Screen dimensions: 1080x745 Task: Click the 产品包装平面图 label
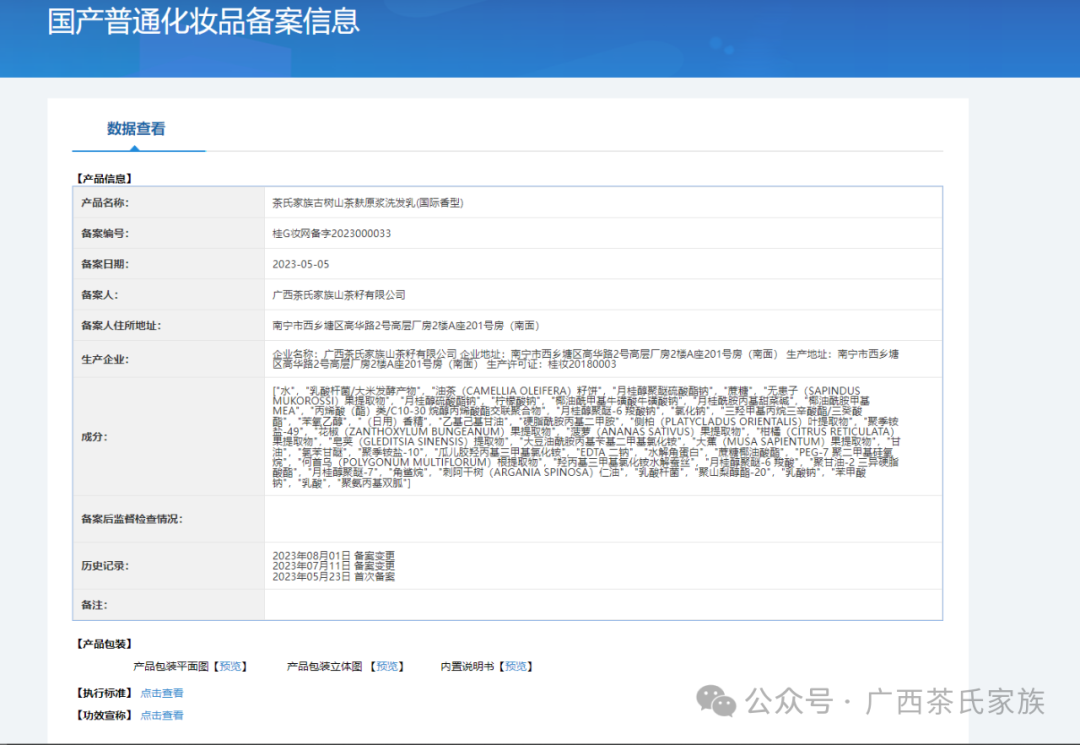[x=170, y=666]
